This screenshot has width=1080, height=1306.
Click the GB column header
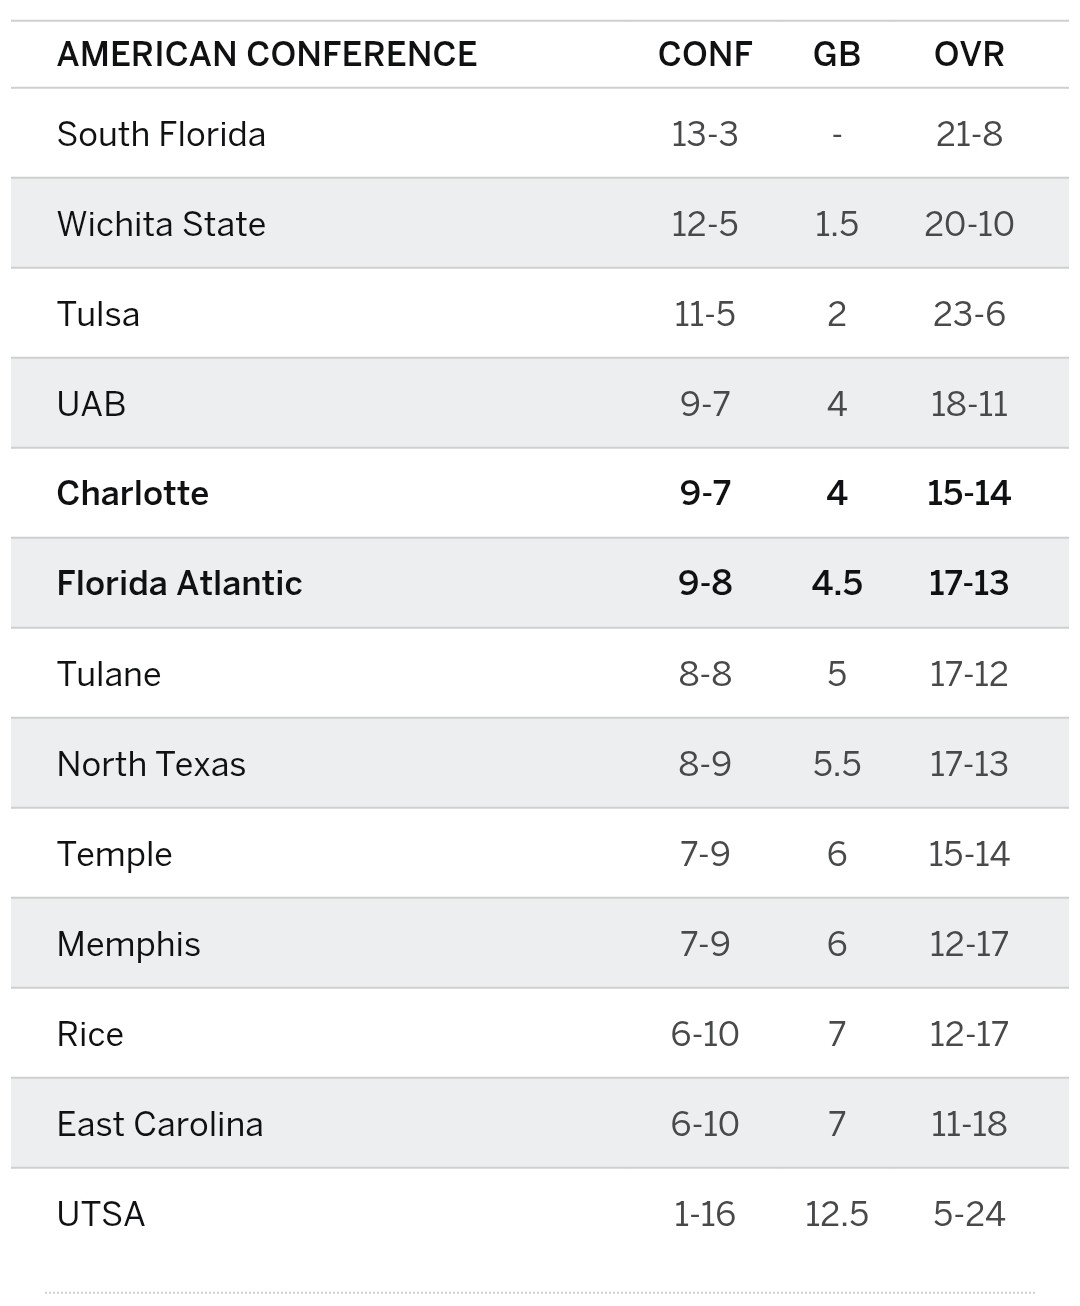click(x=837, y=54)
